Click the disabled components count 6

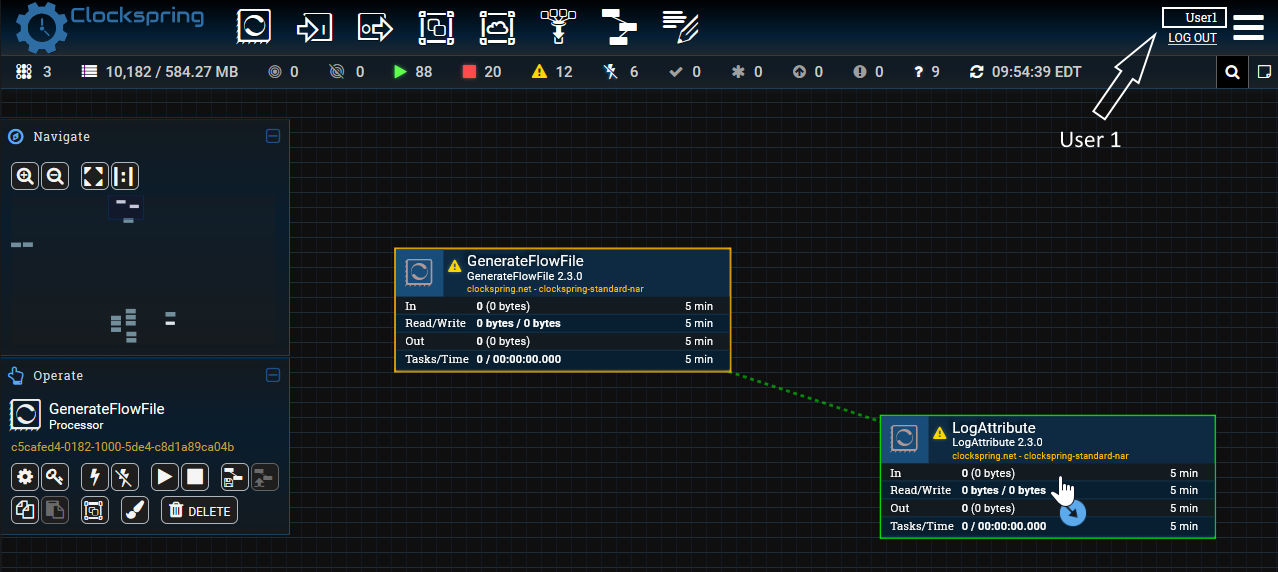pyautogui.click(x=621, y=72)
